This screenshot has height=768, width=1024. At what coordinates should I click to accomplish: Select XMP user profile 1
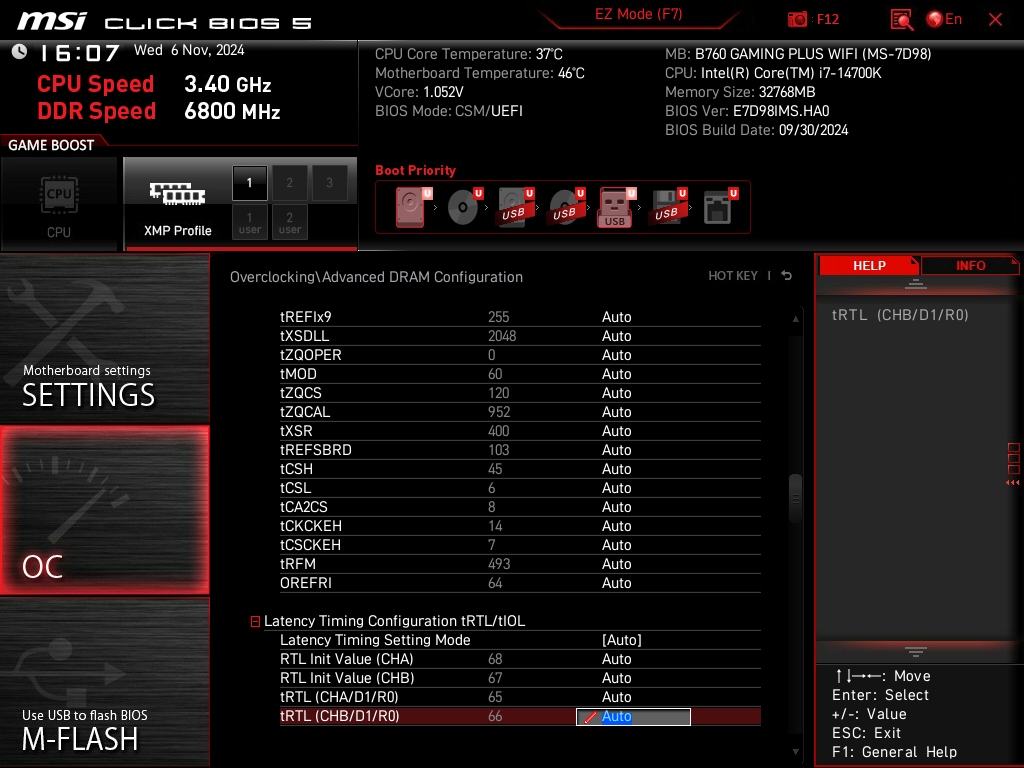(249, 222)
